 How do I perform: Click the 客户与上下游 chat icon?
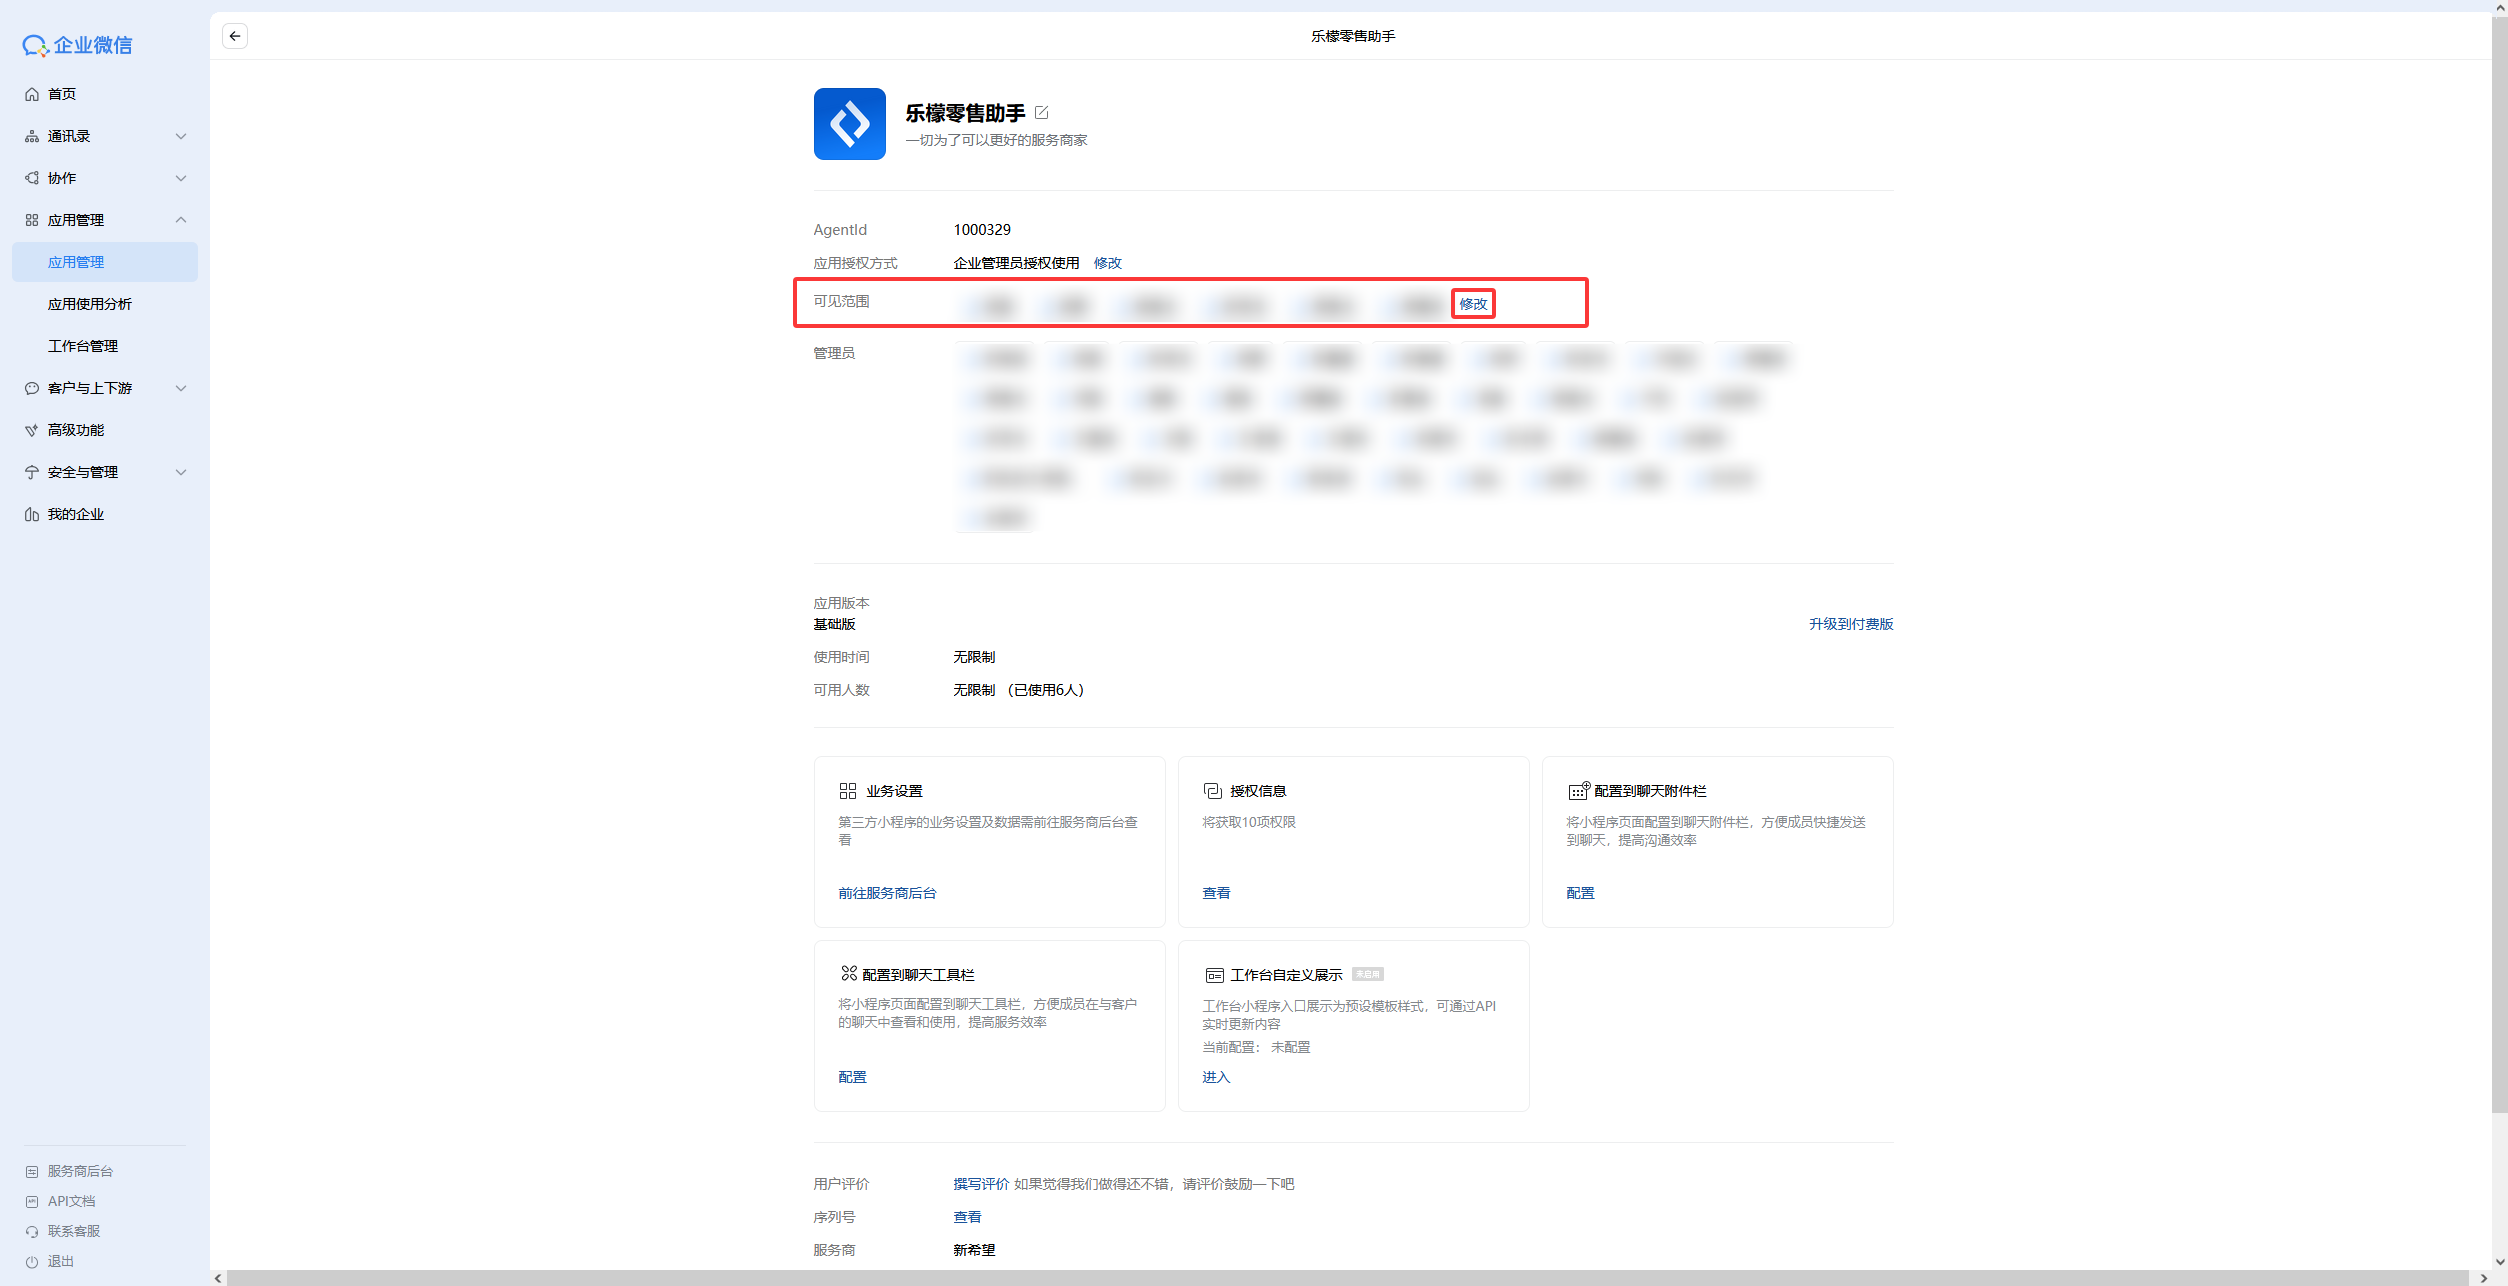(x=32, y=388)
